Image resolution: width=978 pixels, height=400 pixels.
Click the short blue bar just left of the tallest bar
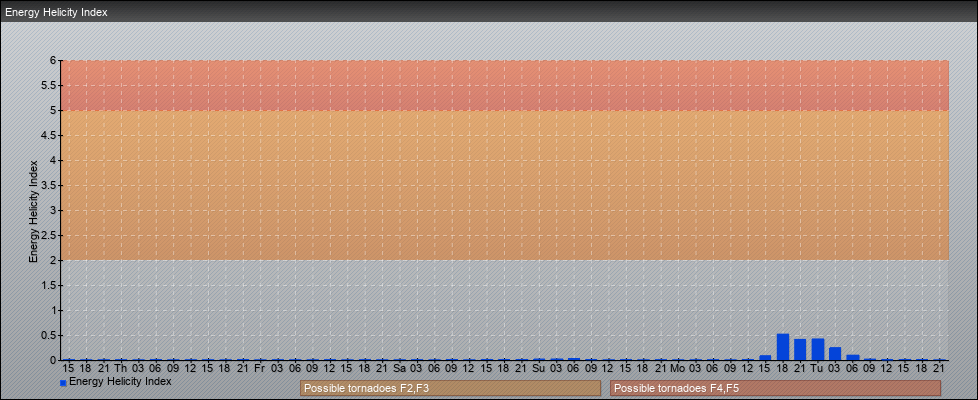click(x=765, y=357)
